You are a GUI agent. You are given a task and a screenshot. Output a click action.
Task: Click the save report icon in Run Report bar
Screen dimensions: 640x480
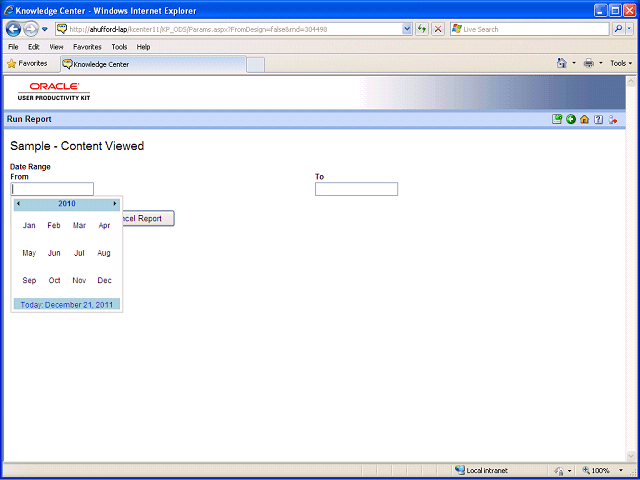557,119
